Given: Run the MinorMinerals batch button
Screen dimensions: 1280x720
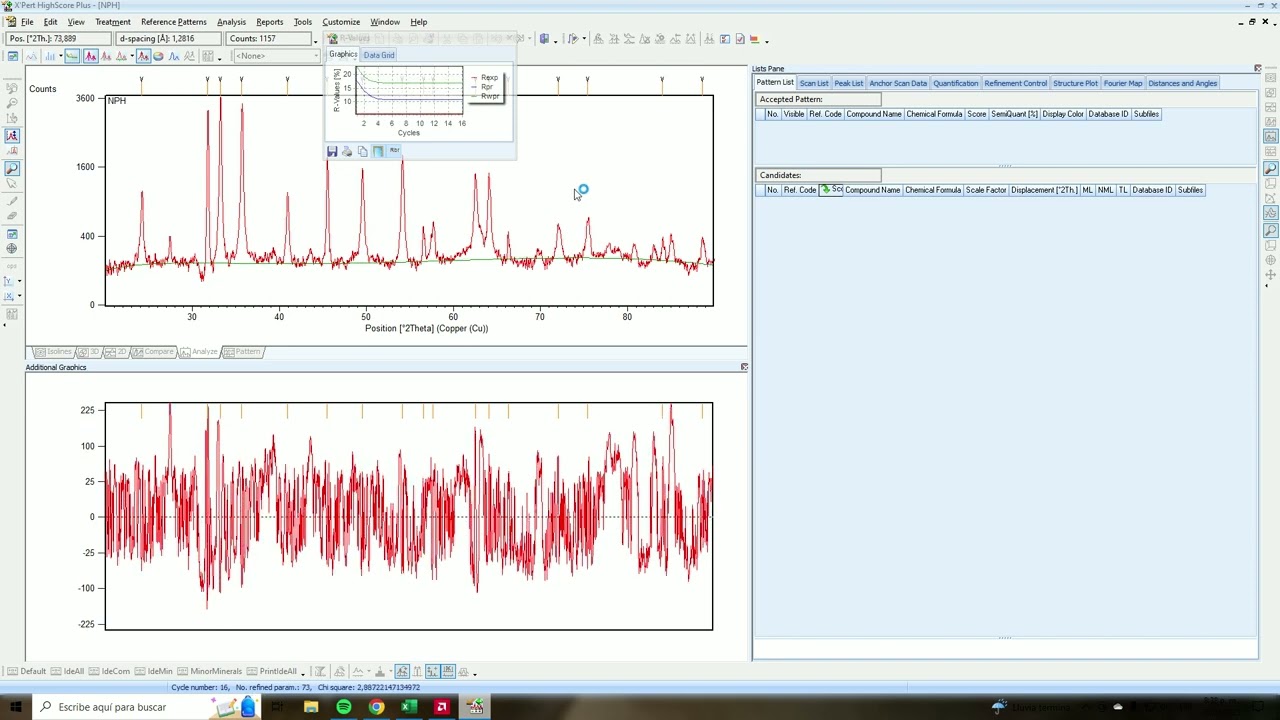Looking at the screenshot, I should [211, 671].
